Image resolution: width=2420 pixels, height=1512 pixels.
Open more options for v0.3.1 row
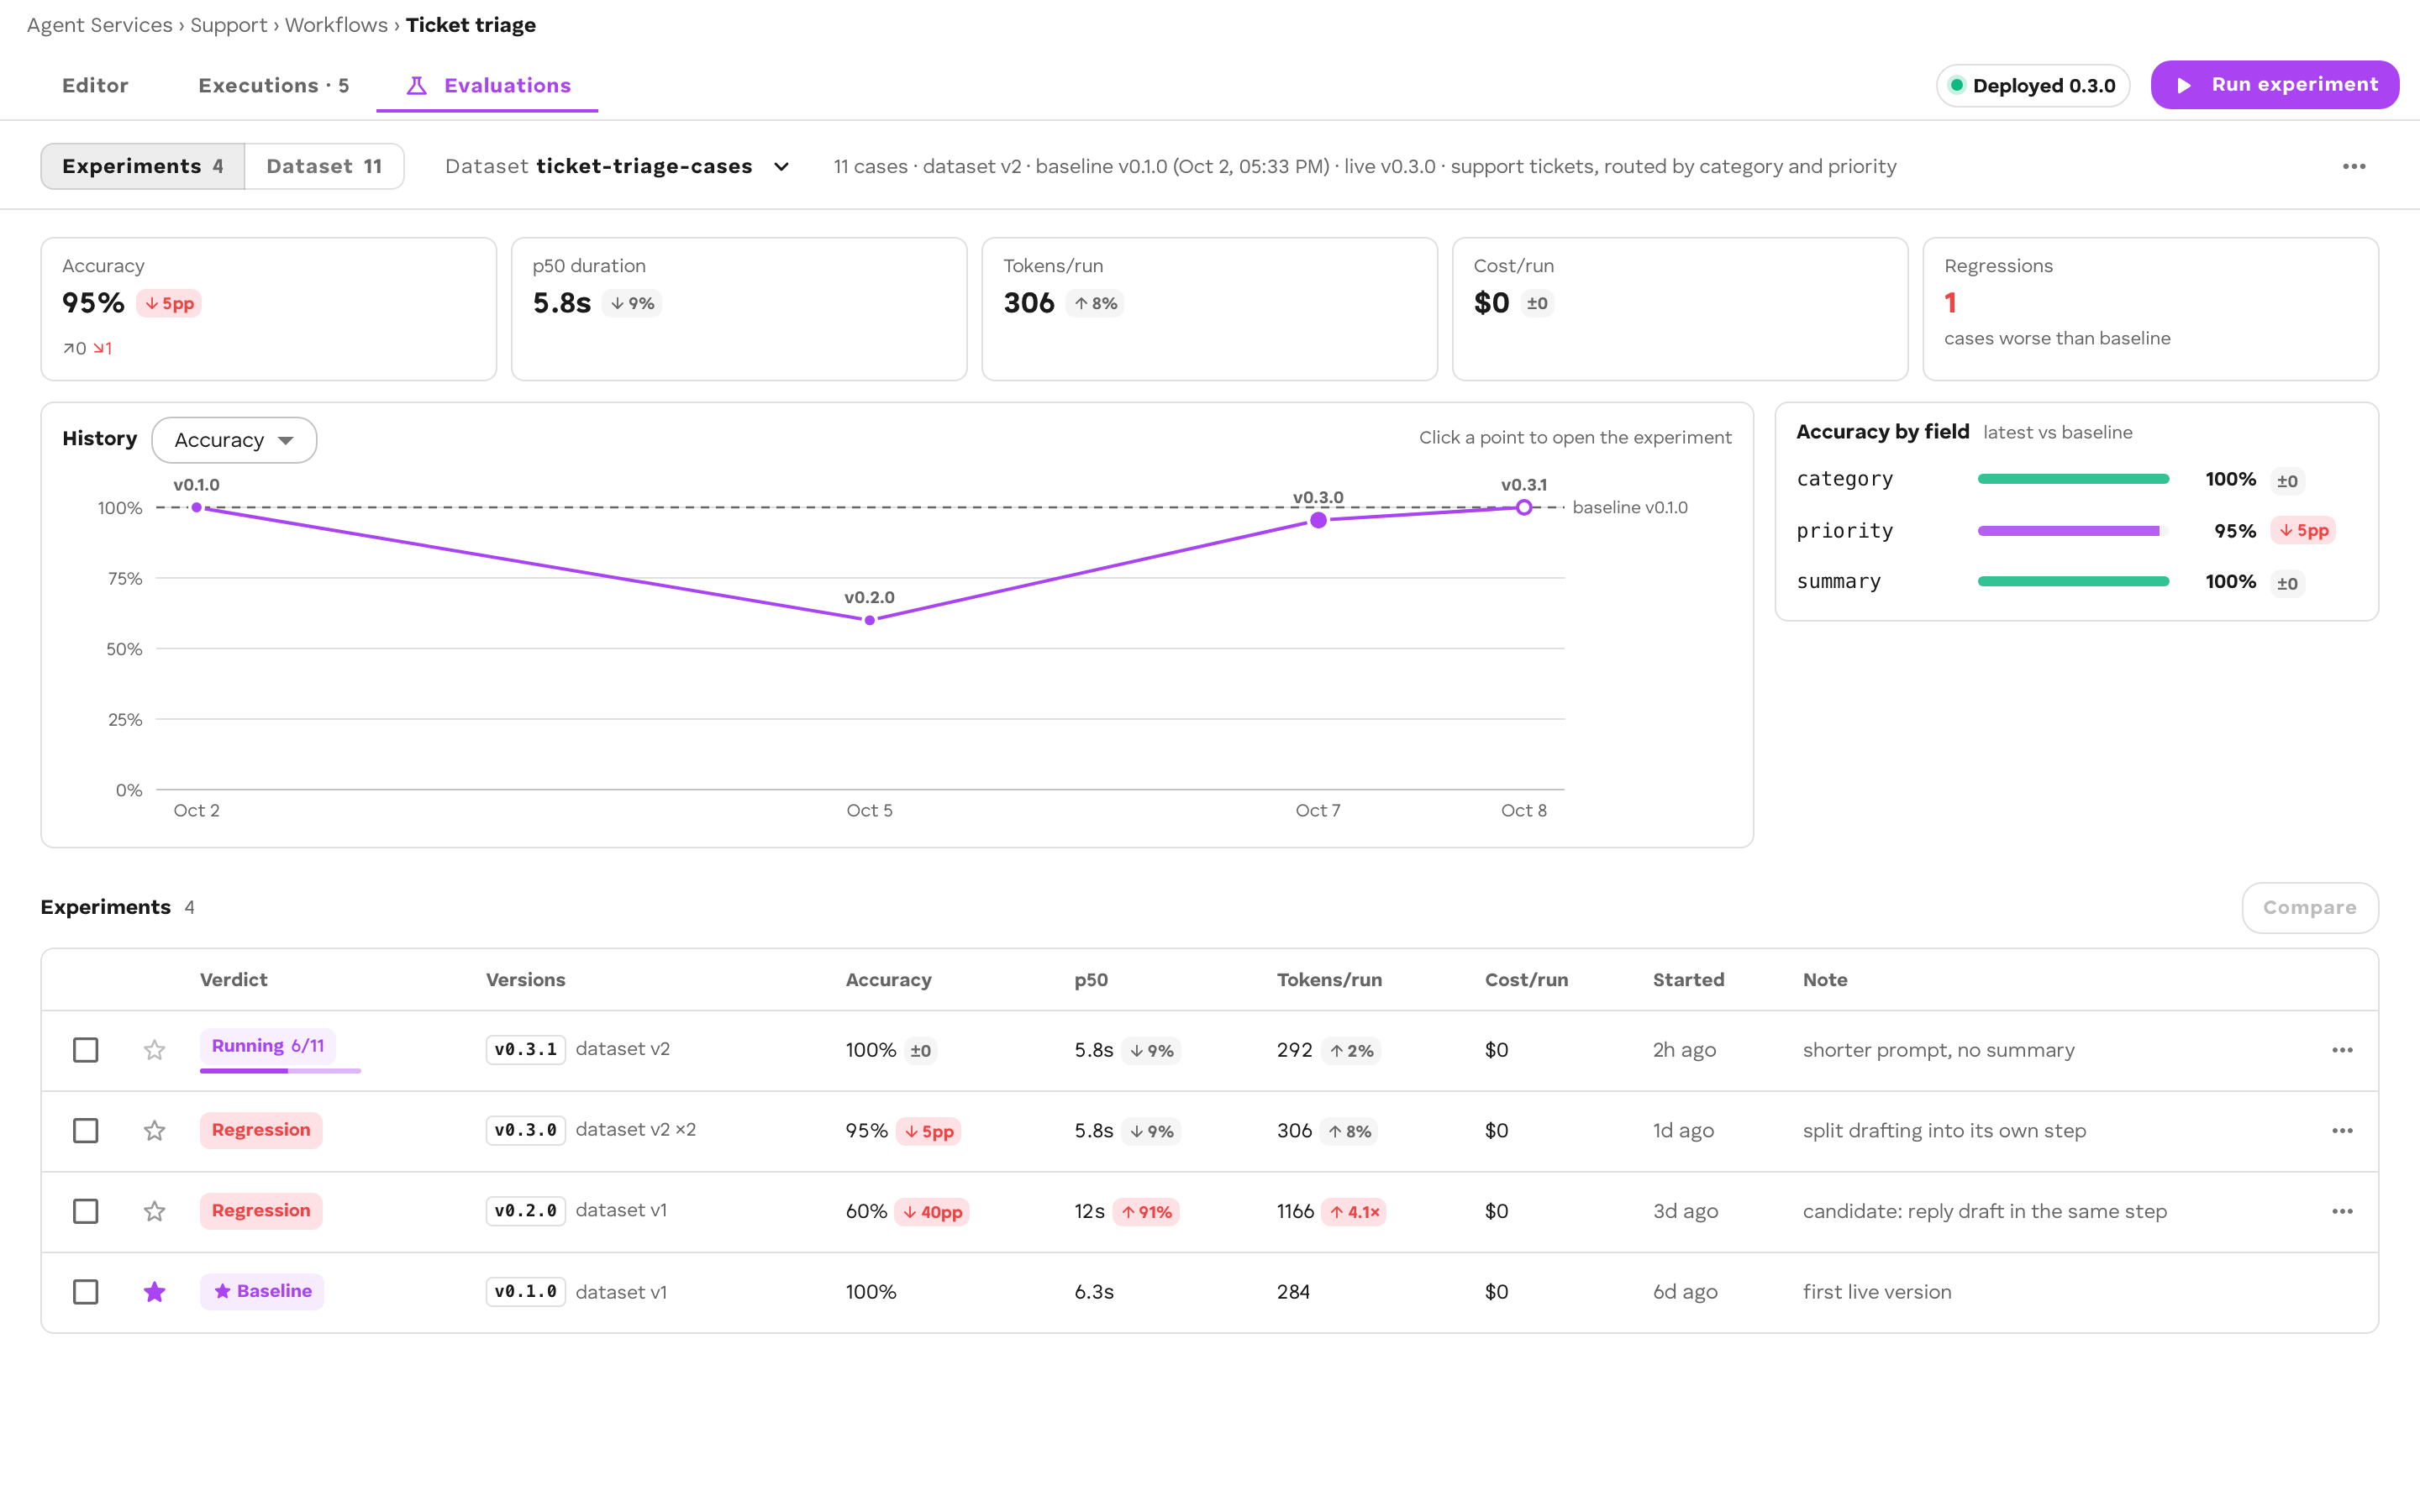2342,1050
